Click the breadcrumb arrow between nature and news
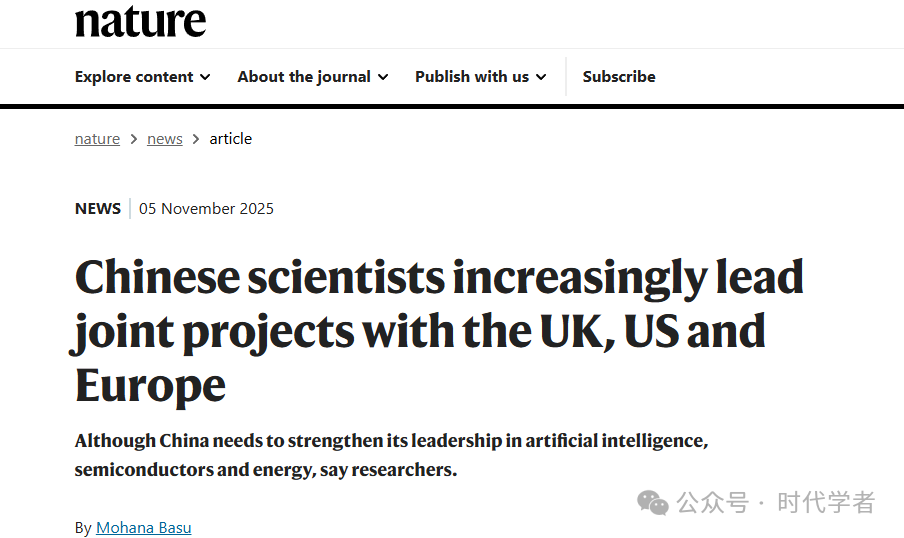This screenshot has height=538, width=904. click(x=133, y=139)
